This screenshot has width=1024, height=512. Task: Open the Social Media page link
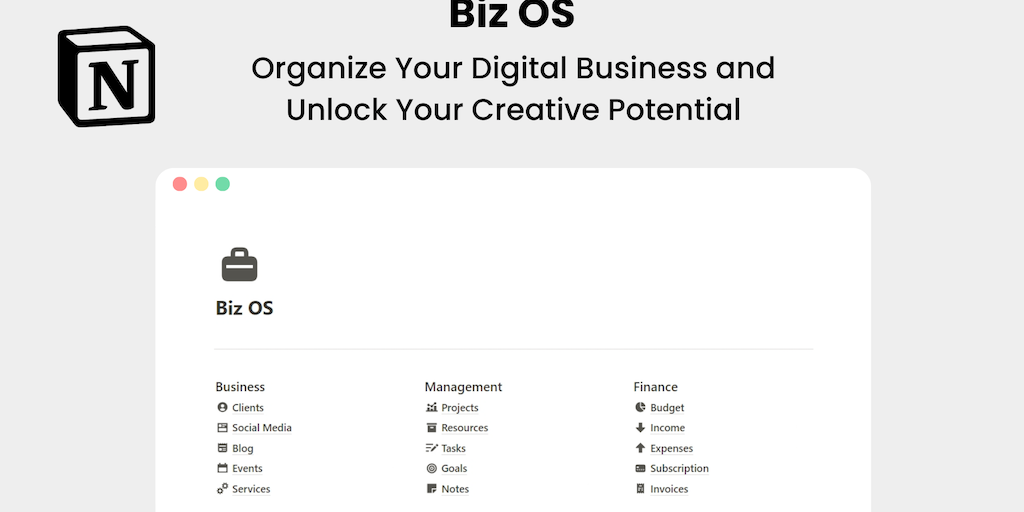click(x=262, y=428)
